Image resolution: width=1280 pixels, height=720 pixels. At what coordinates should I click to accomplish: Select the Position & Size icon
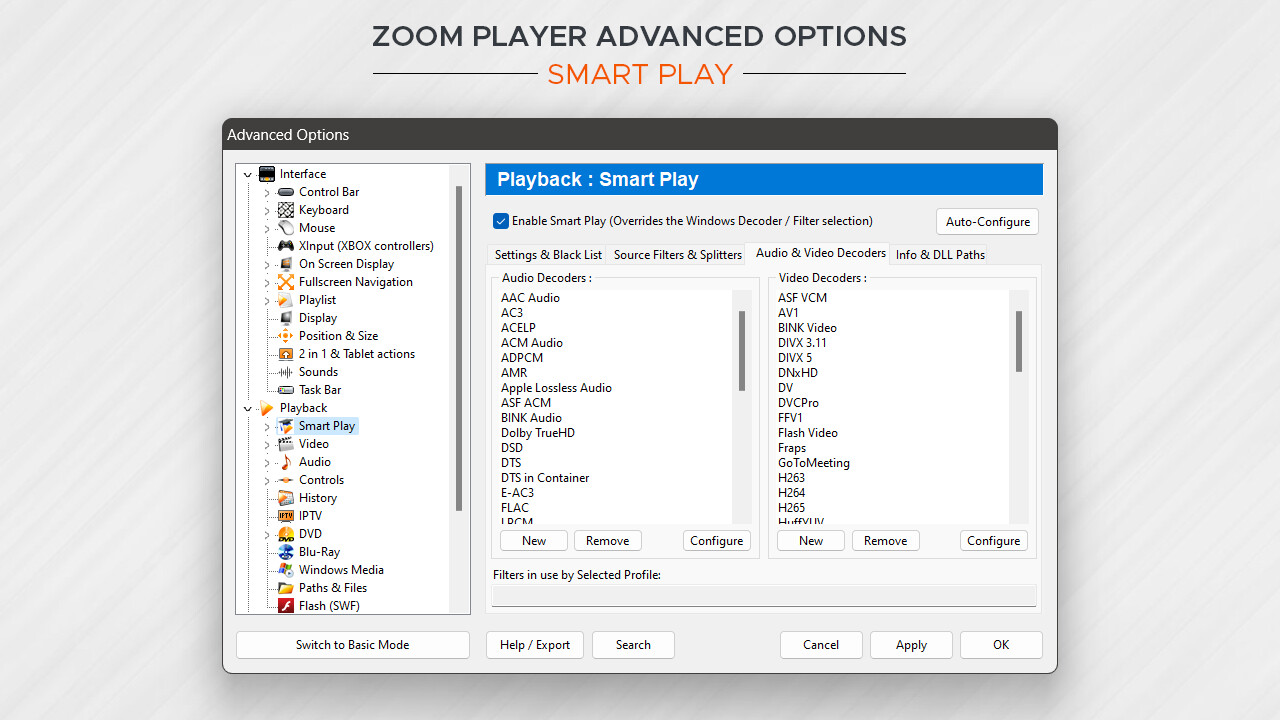pyautogui.click(x=286, y=335)
